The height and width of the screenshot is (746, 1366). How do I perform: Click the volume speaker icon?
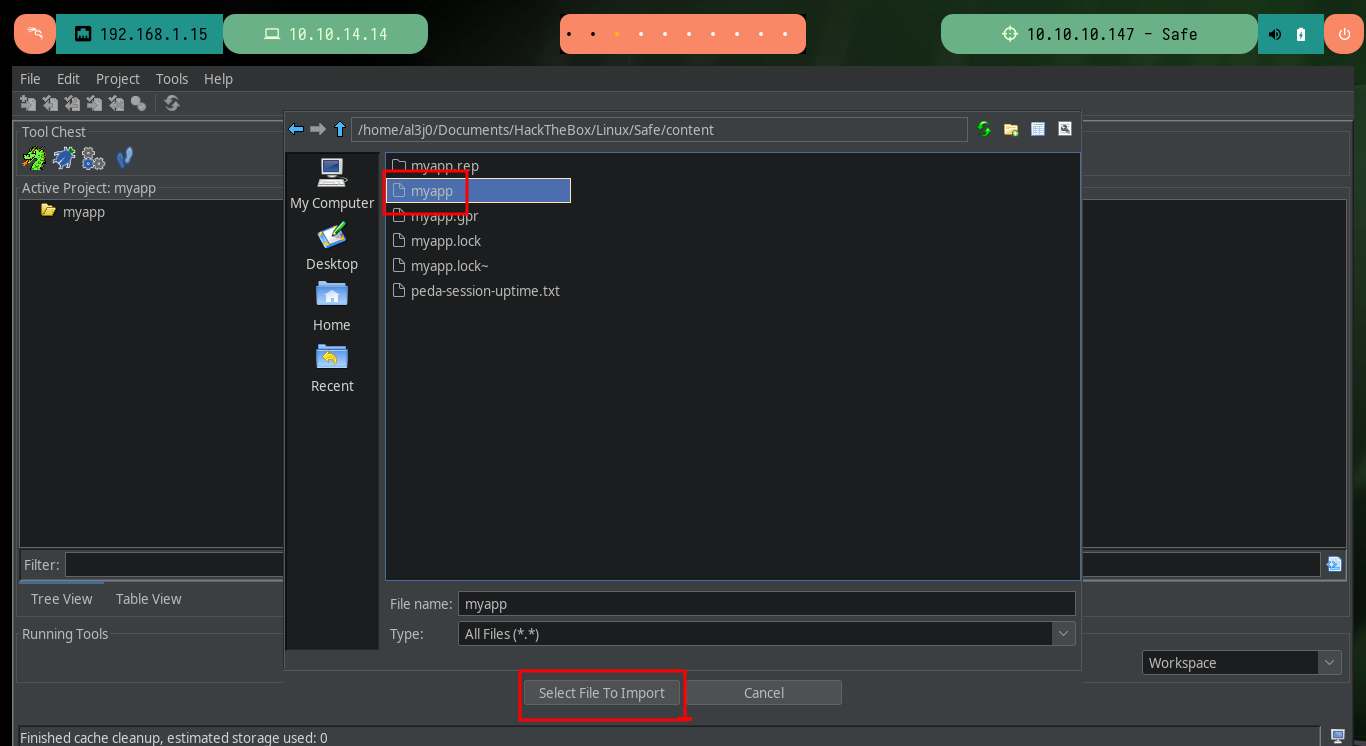tap(1275, 34)
